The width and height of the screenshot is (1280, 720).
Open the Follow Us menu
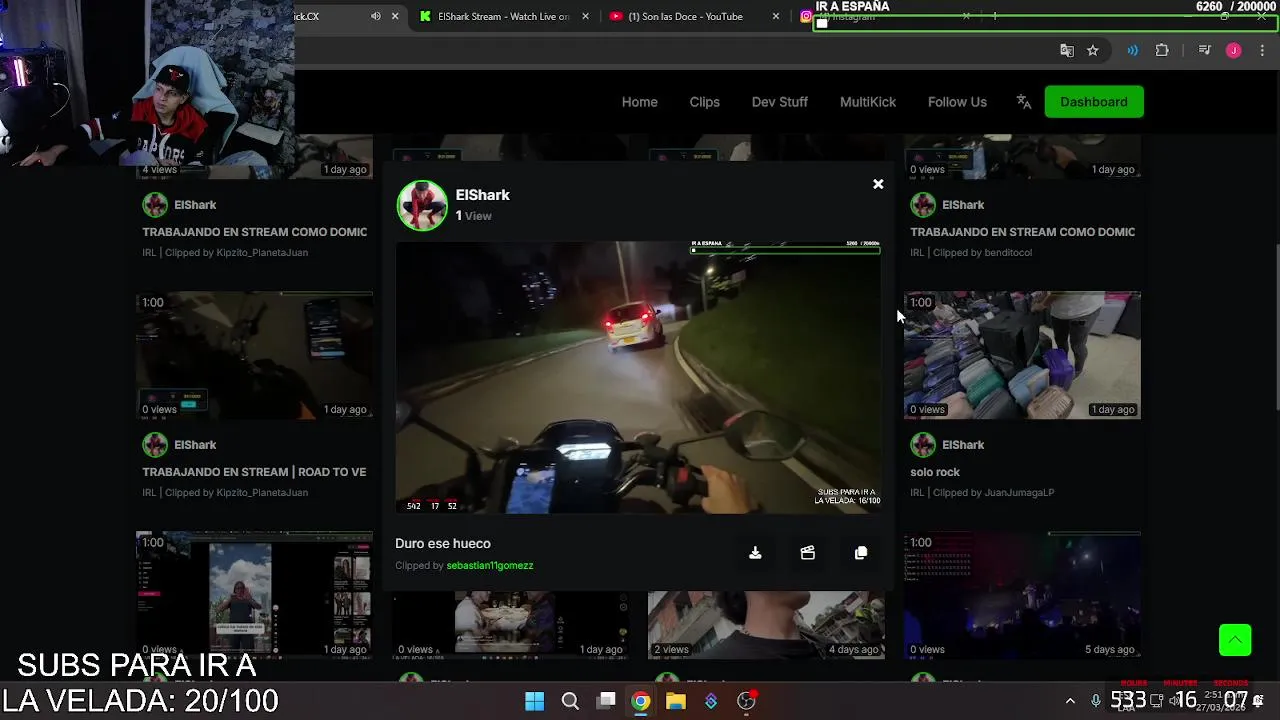(x=957, y=102)
